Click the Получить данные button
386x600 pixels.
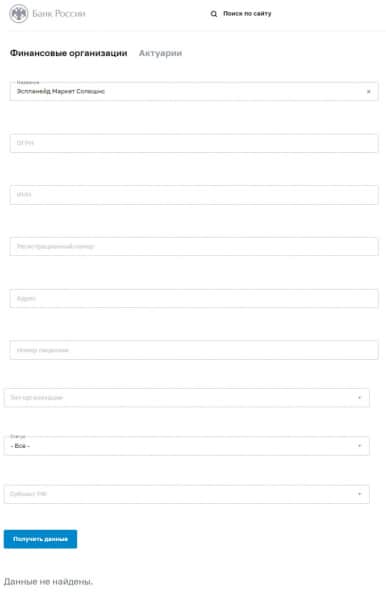(41, 539)
